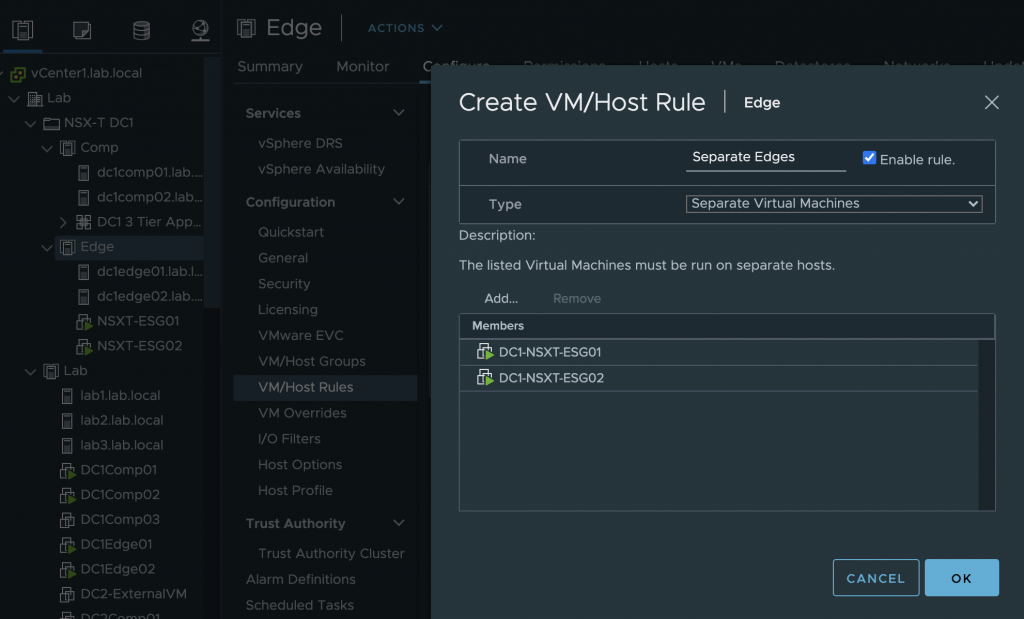Click the Edge cluster icon in the header
The image size is (1024, 619).
pos(246,28)
